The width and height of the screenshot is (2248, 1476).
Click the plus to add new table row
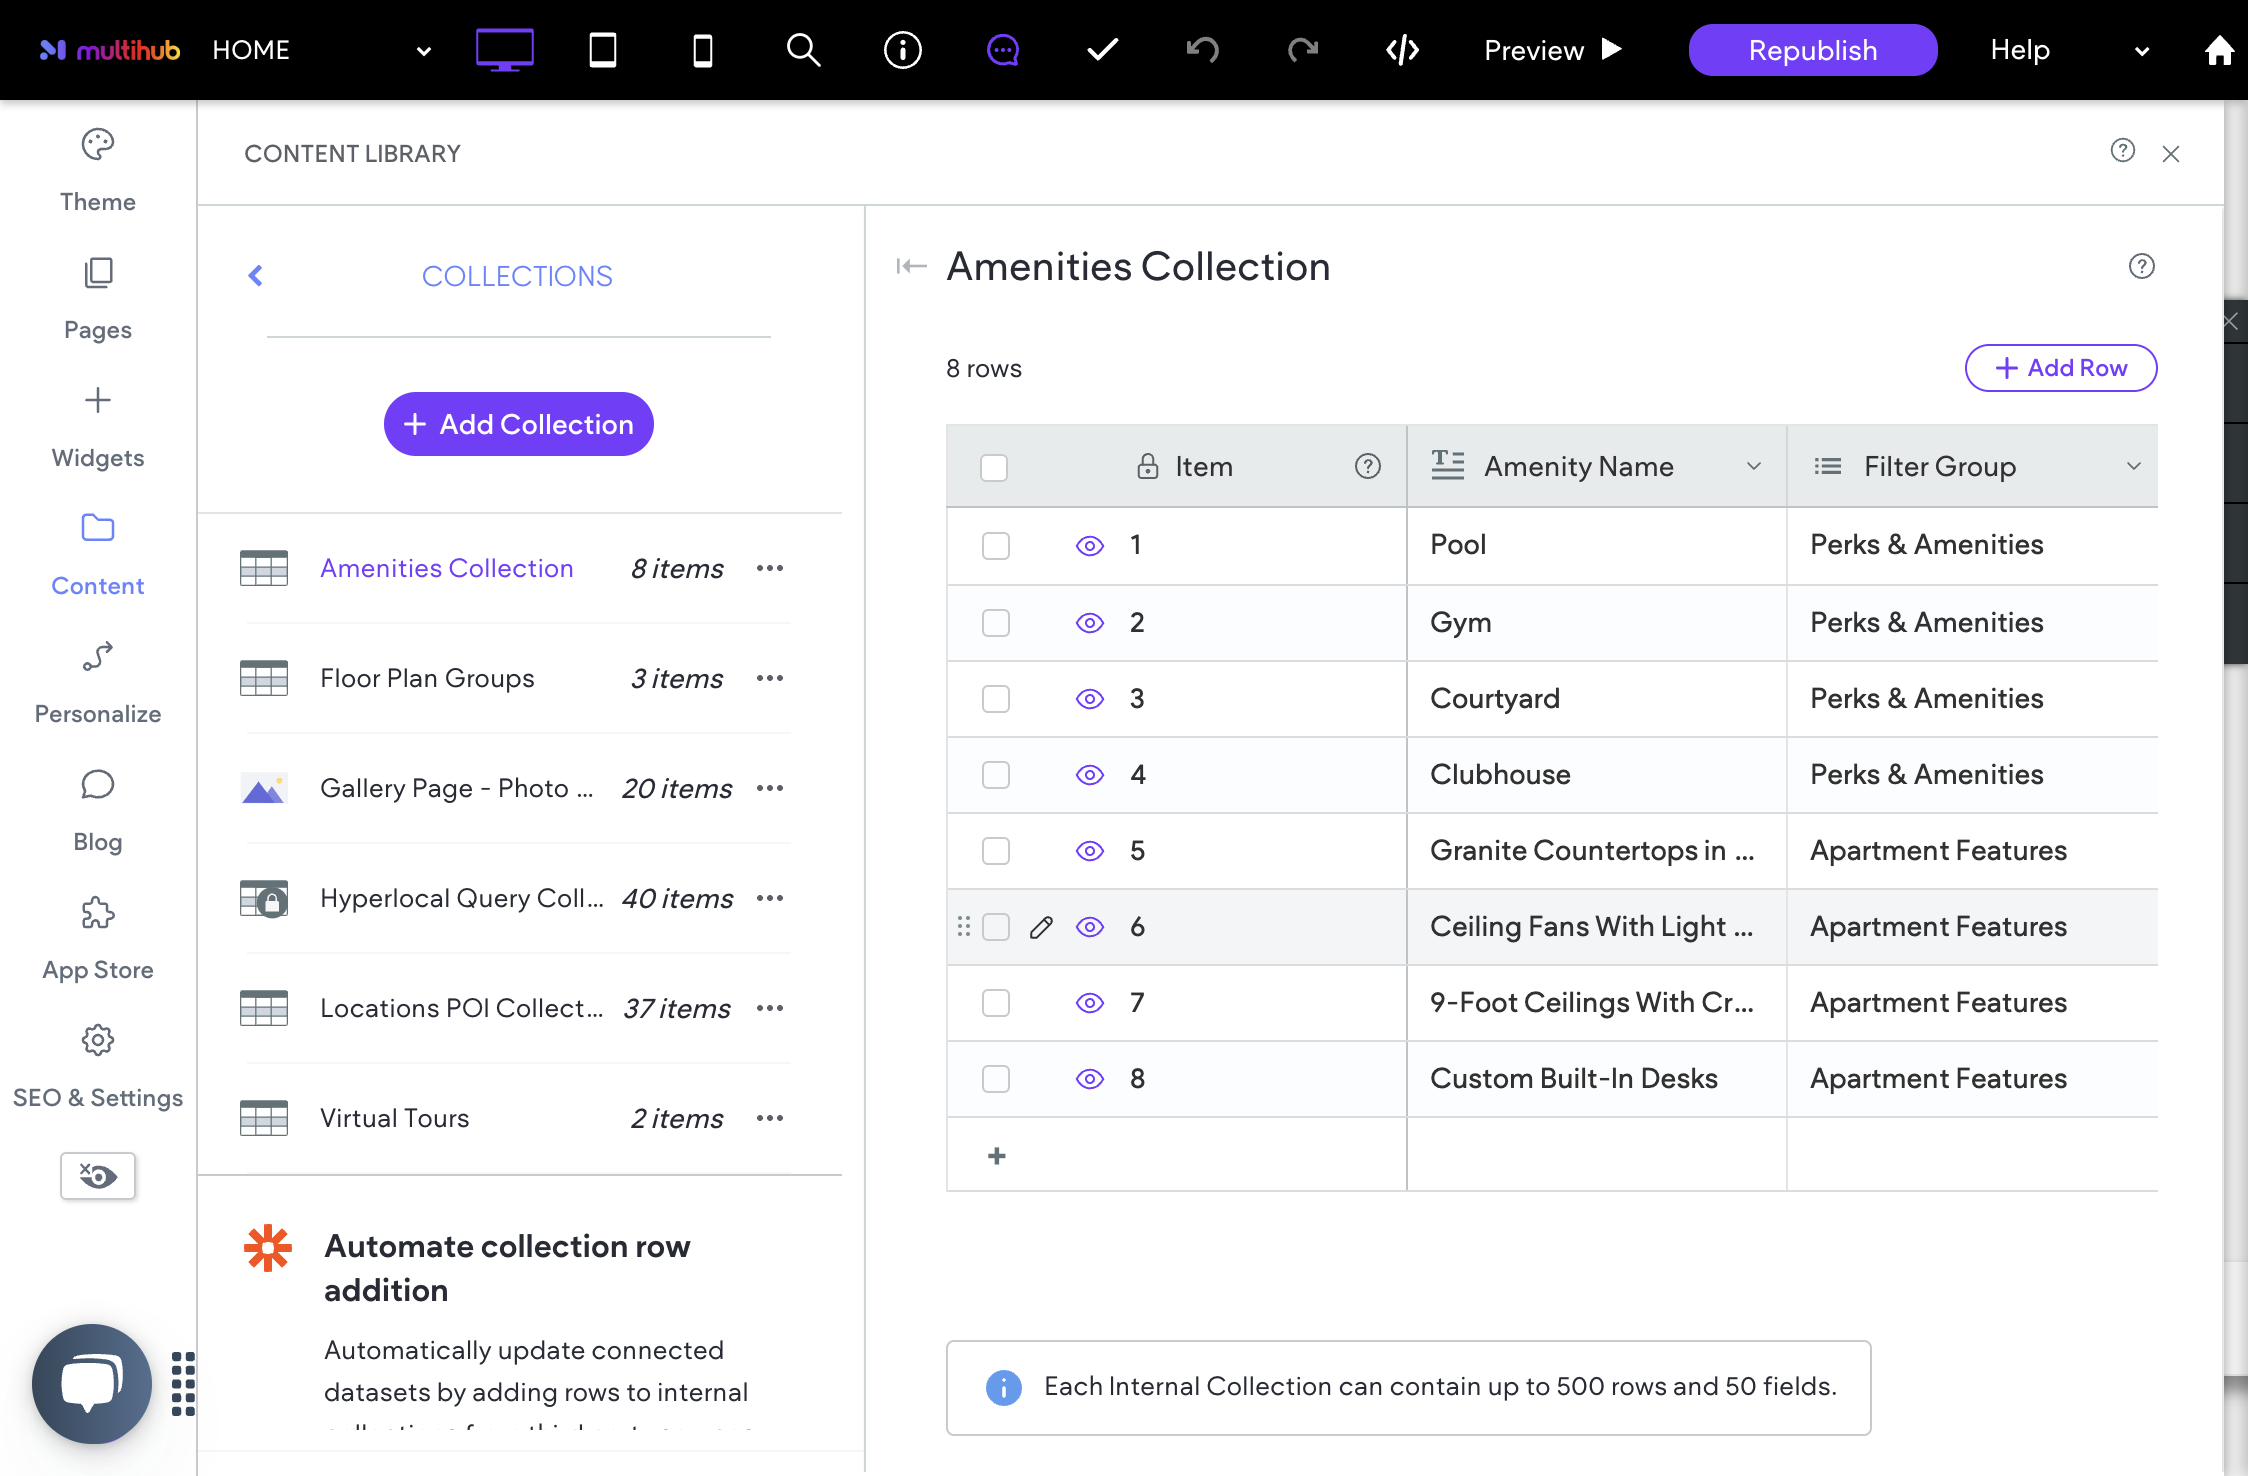[x=996, y=1156]
